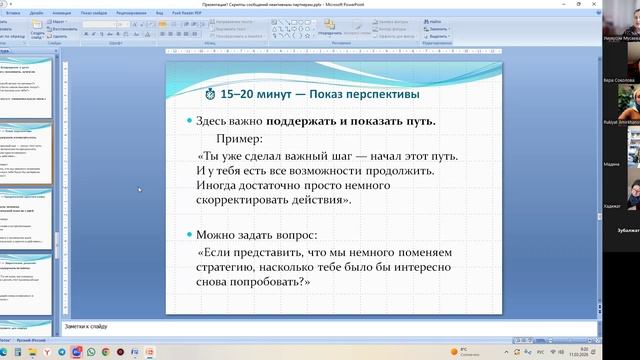640x360 pixels.
Task: Open the Дизайн ribbon tab
Action: click(x=36, y=13)
